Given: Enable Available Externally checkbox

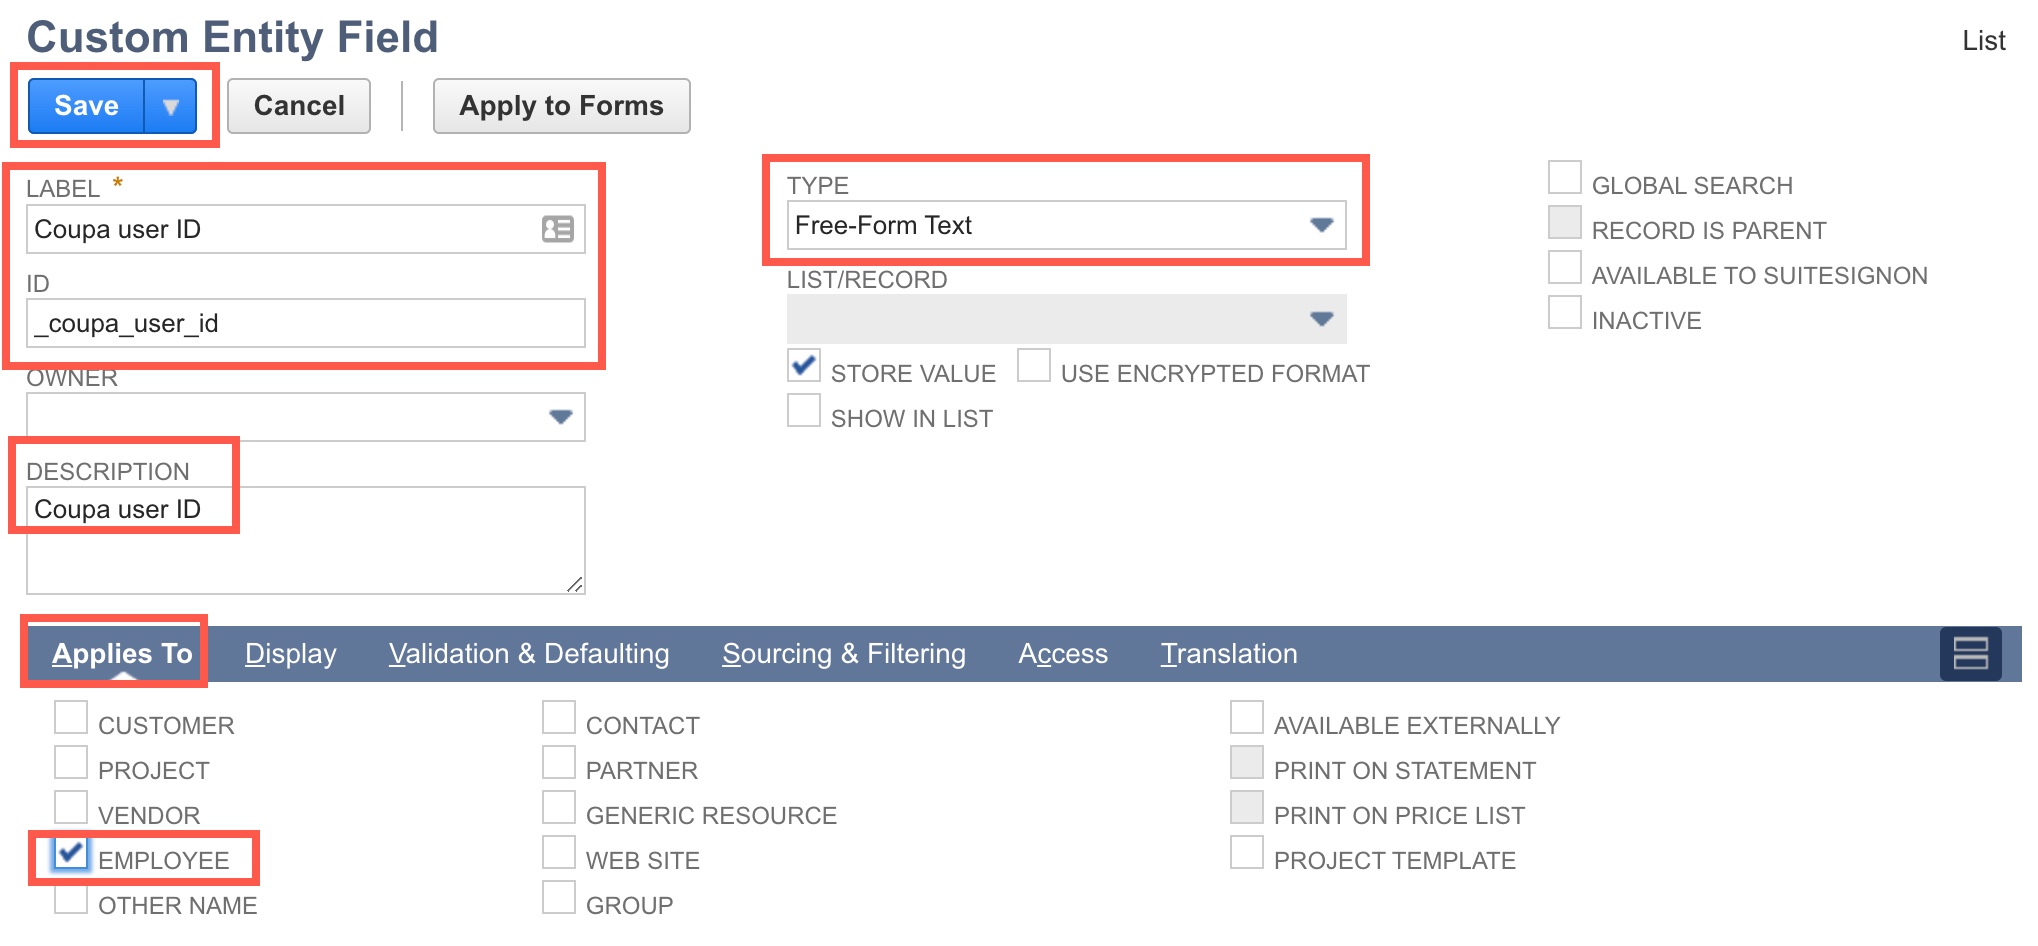Looking at the screenshot, I should (x=1247, y=718).
